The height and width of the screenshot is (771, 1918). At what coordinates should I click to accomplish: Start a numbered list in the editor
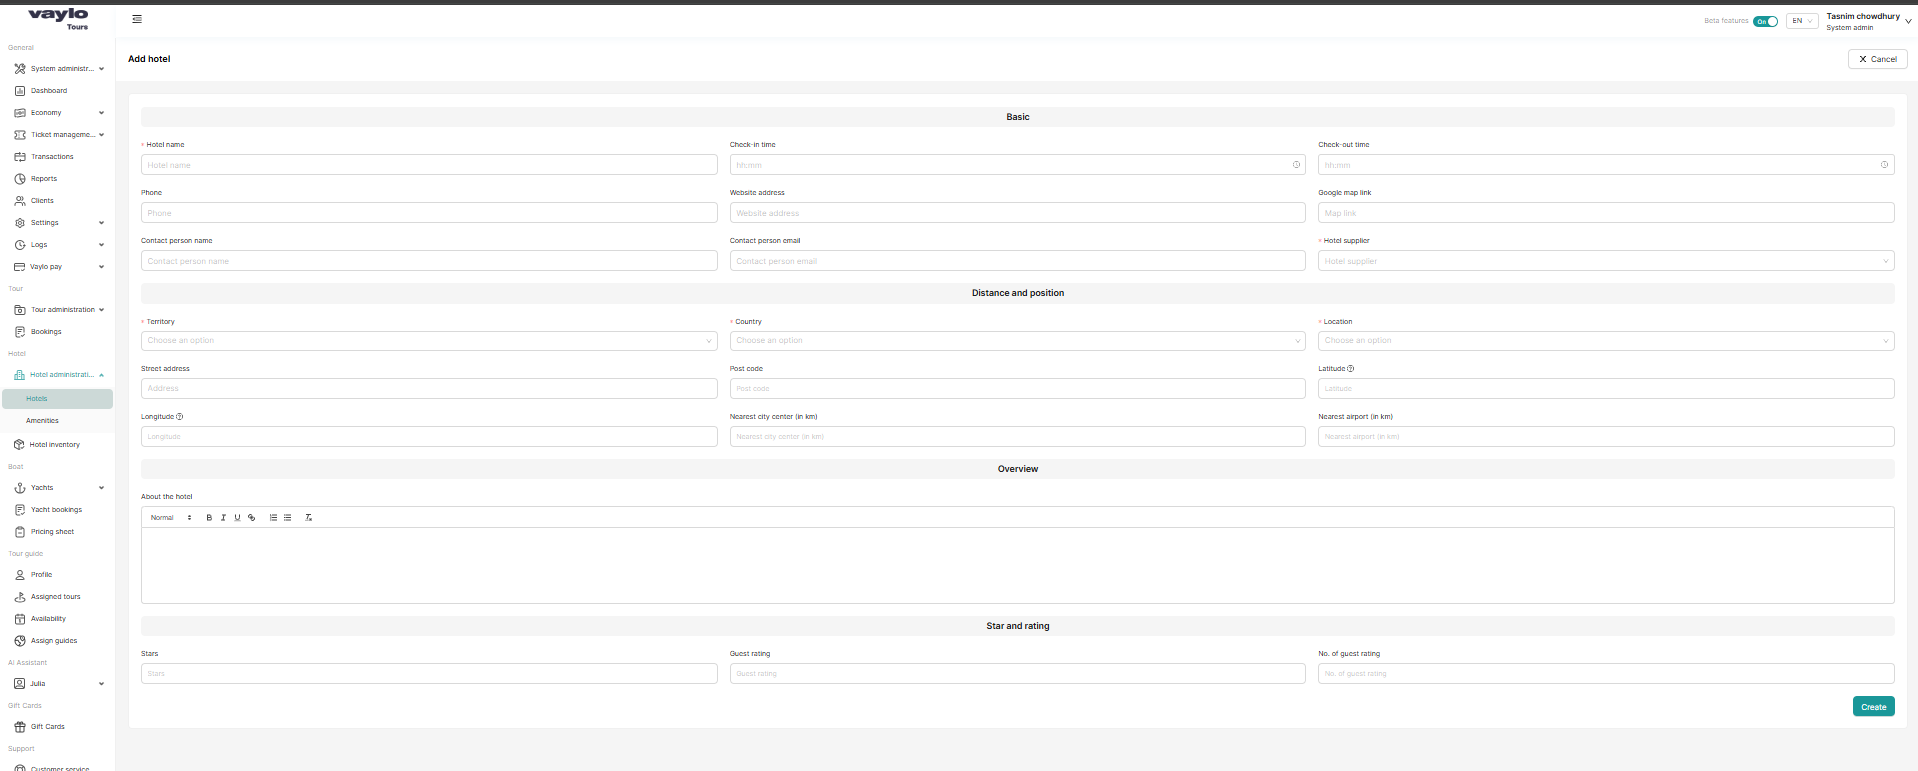(273, 518)
